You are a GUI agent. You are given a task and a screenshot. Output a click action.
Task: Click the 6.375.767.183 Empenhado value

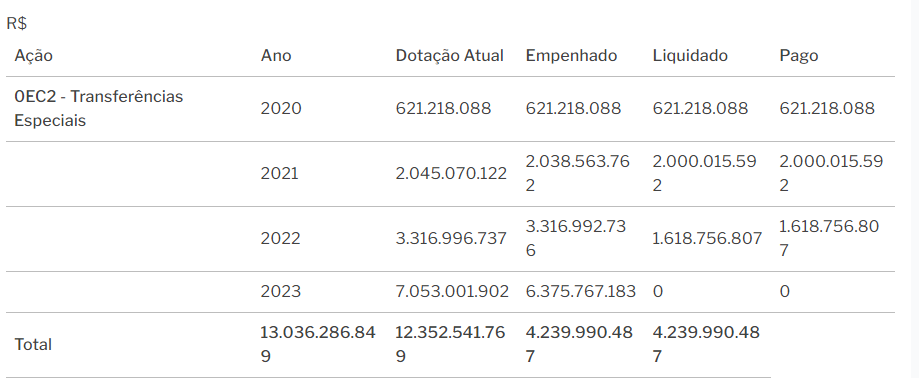point(581,291)
